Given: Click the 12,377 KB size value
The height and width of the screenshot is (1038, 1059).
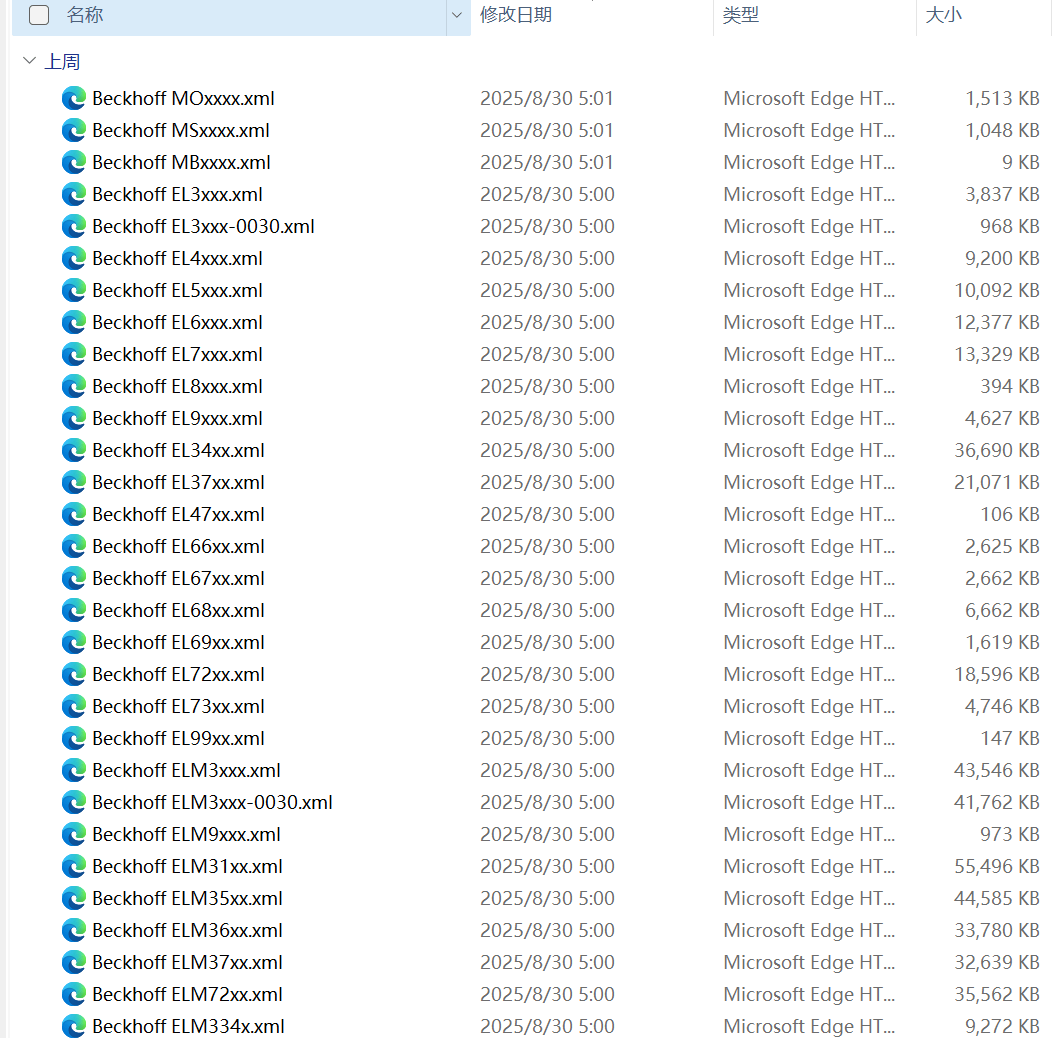Looking at the screenshot, I should click(x=997, y=323).
